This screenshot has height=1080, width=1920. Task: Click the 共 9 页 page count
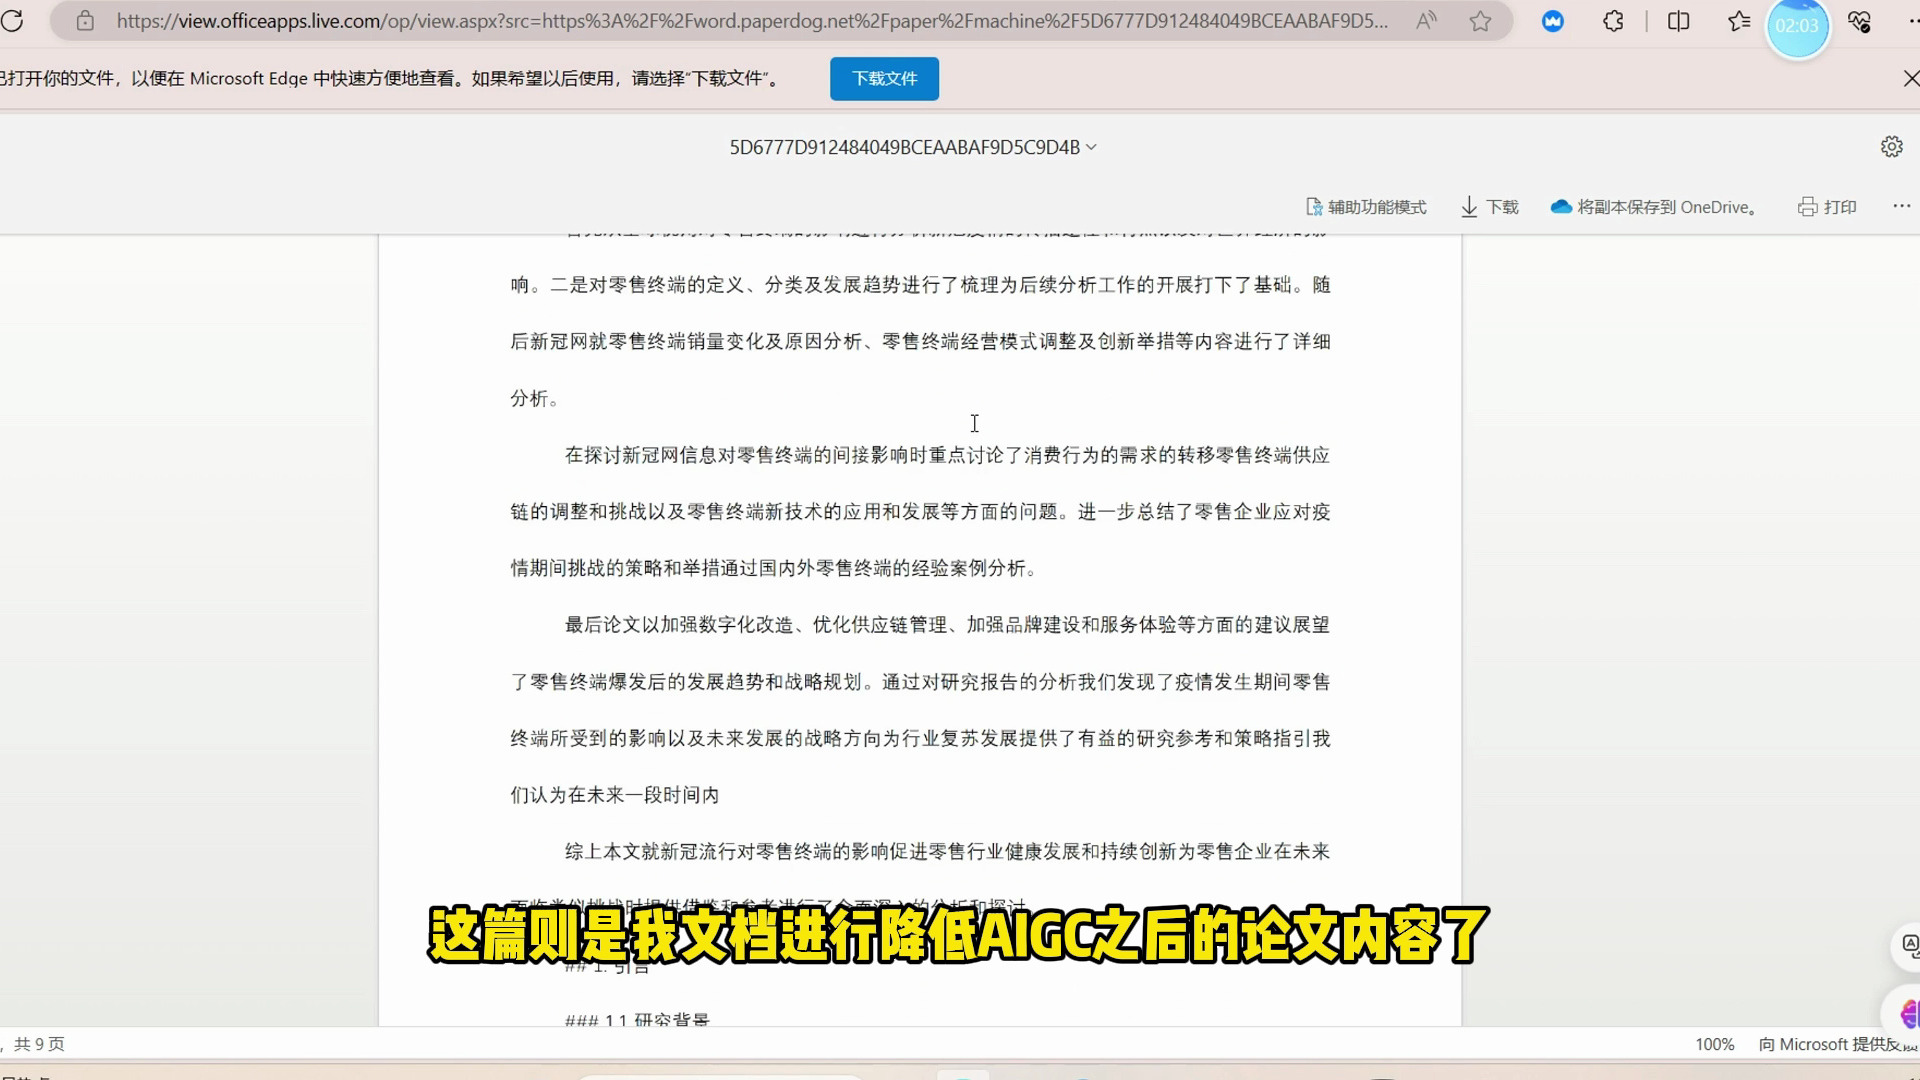pos(39,1044)
